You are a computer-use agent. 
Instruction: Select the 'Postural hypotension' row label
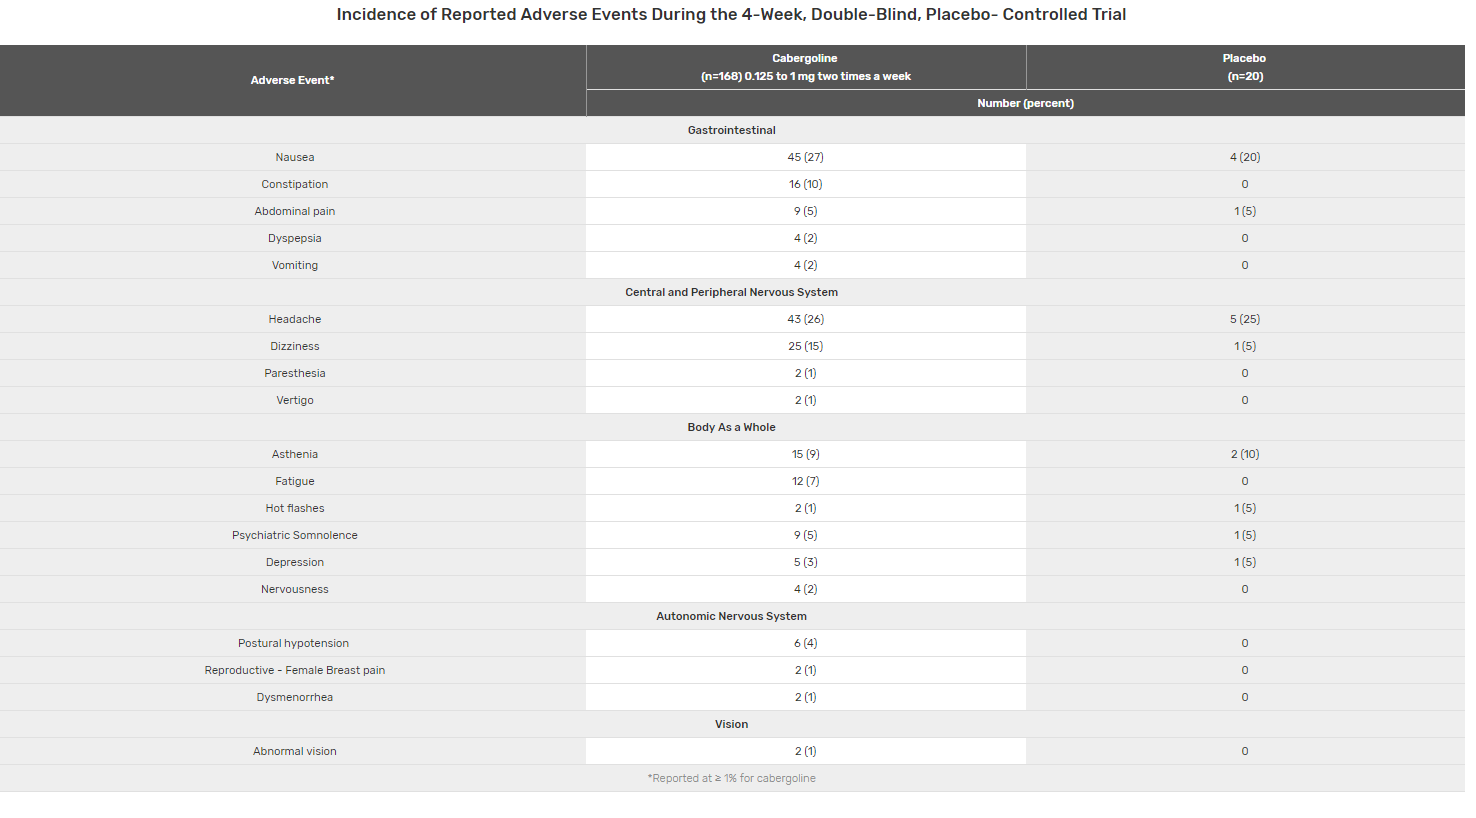pyautogui.click(x=294, y=643)
